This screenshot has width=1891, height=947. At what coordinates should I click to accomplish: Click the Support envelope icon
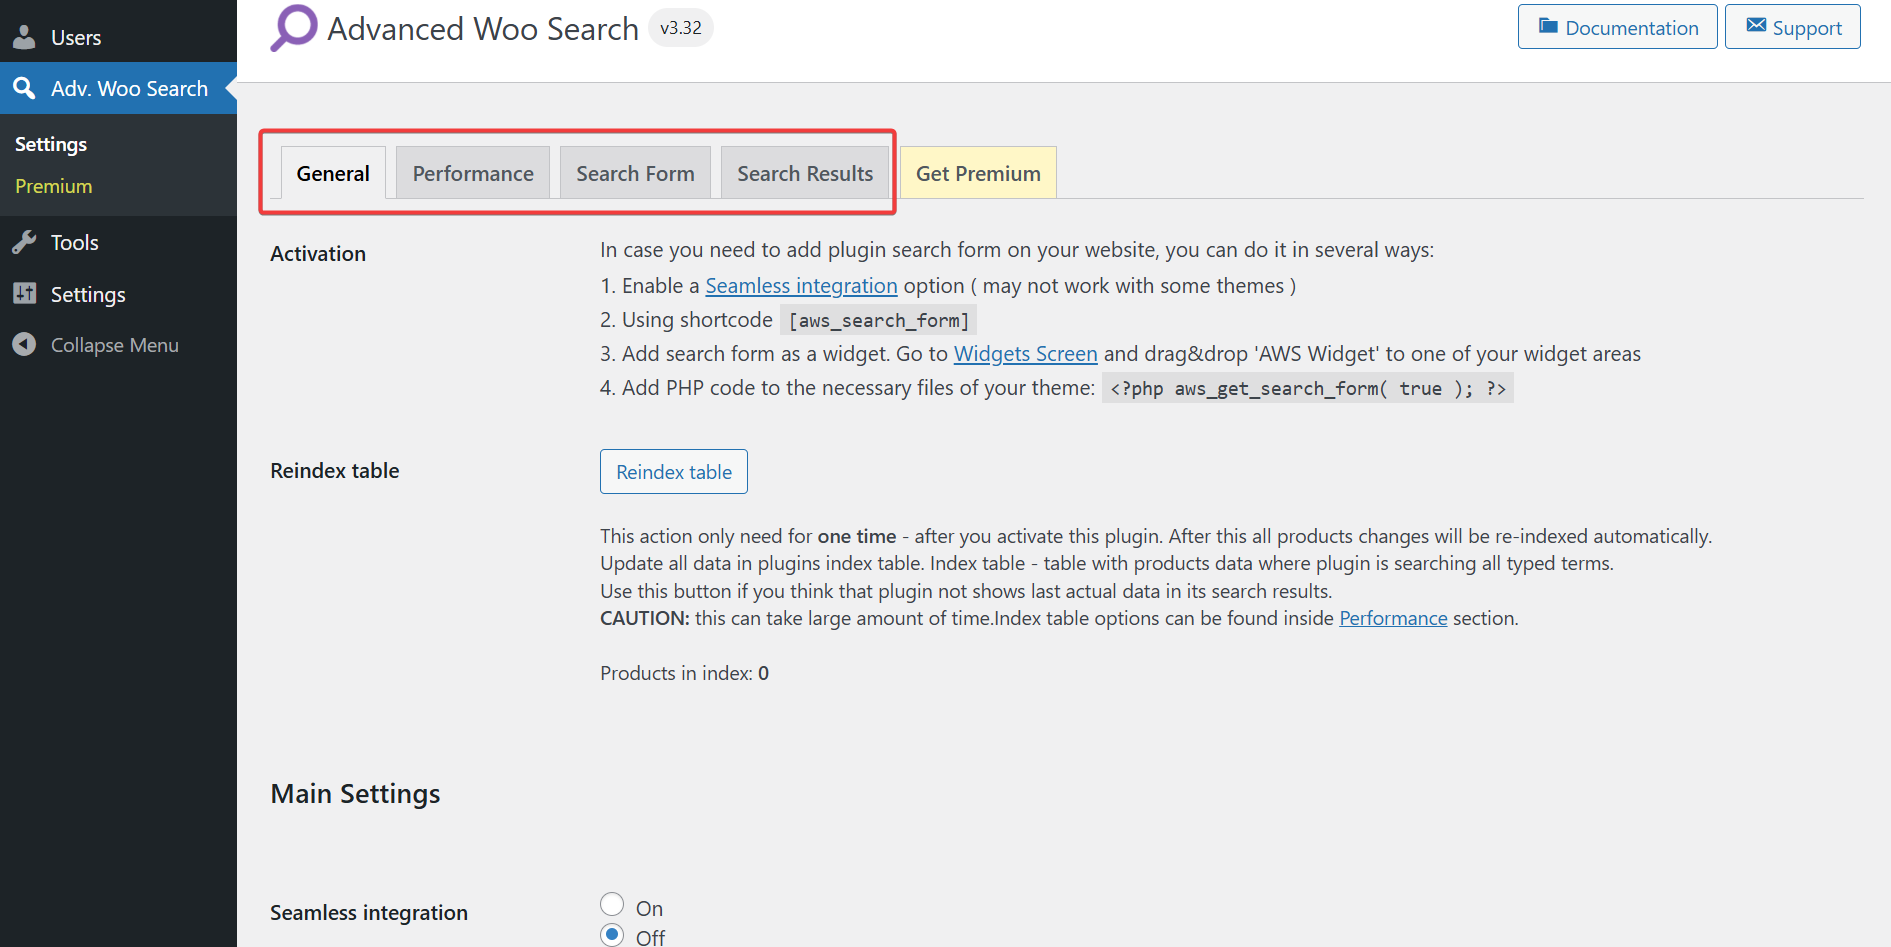pos(1756,26)
